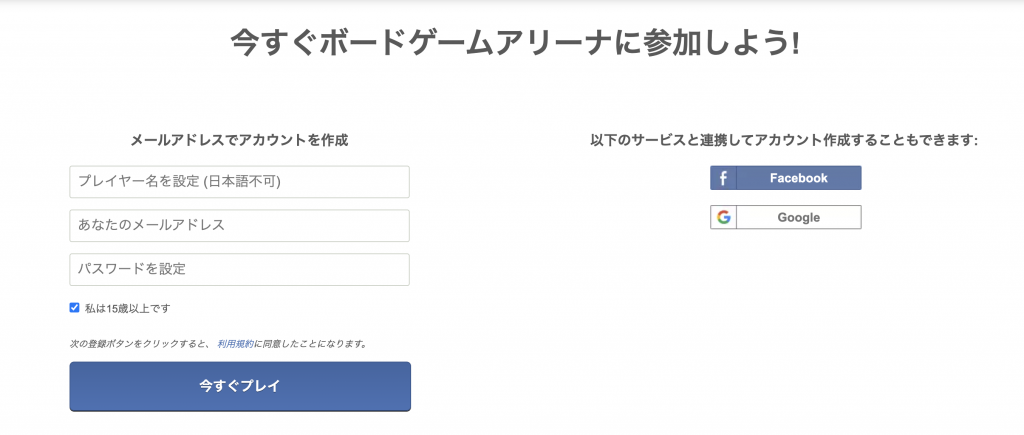Focus the プレイヤー名を設定 input field
Screen dimensions: 1024x435
tap(240, 182)
